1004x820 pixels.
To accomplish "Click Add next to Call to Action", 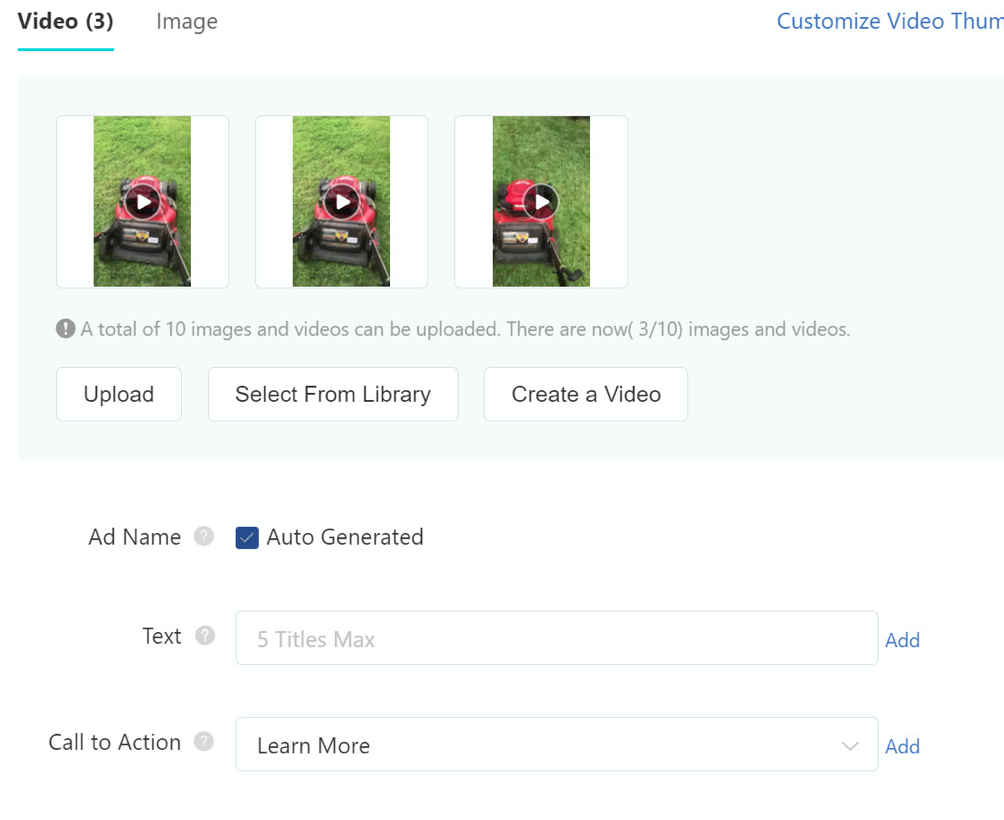I will point(902,746).
